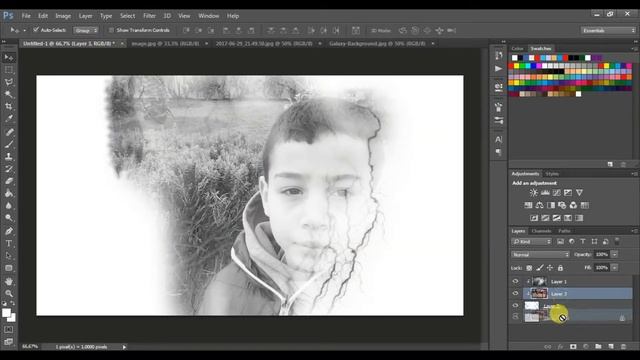Add a layer mask from Layers panel footer
This screenshot has height=360, width=640.
tap(573, 347)
